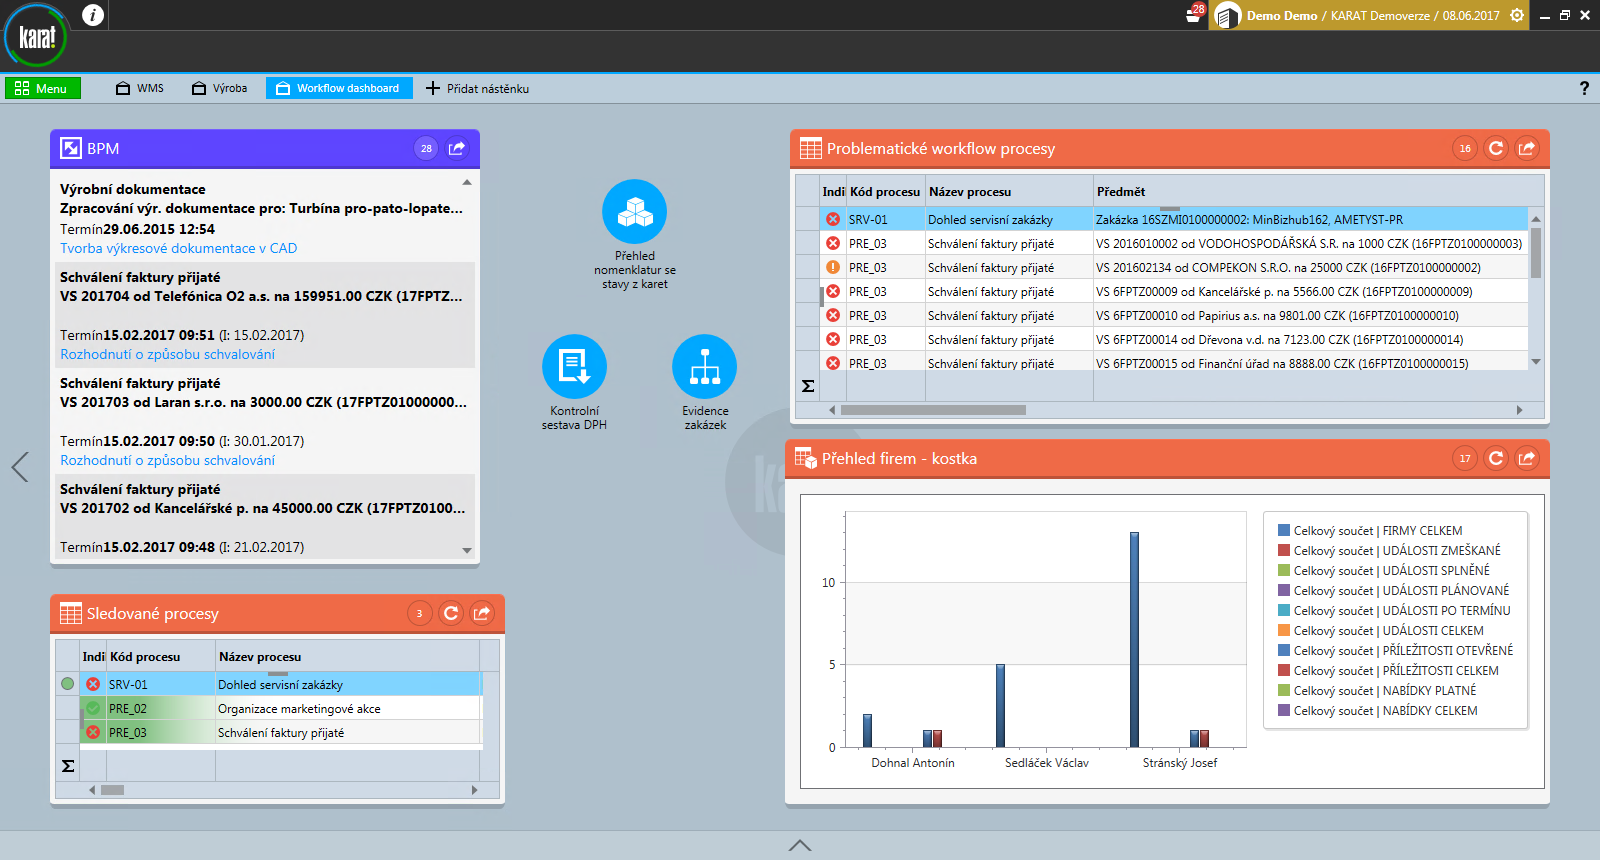Viewport: 1600px width, 860px height.
Task: Open settings gear beside the date
Action: pos(1517,15)
